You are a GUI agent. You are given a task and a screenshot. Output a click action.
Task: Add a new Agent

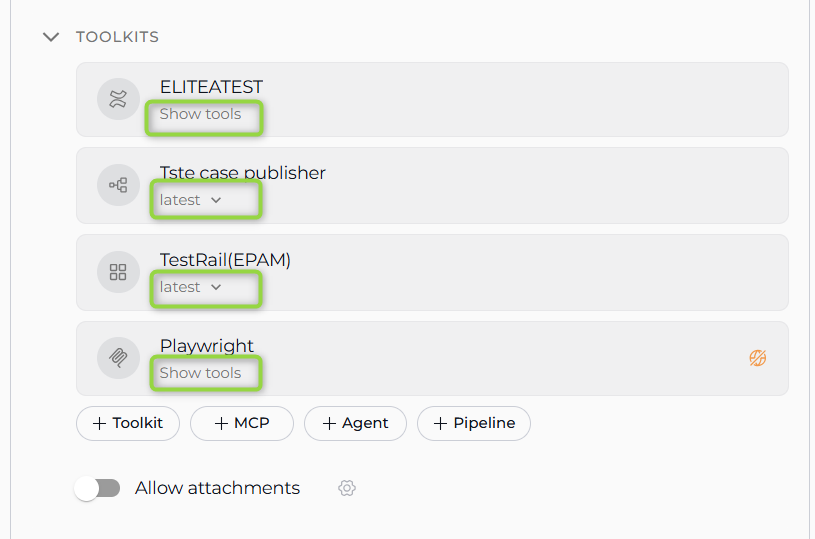pos(355,423)
